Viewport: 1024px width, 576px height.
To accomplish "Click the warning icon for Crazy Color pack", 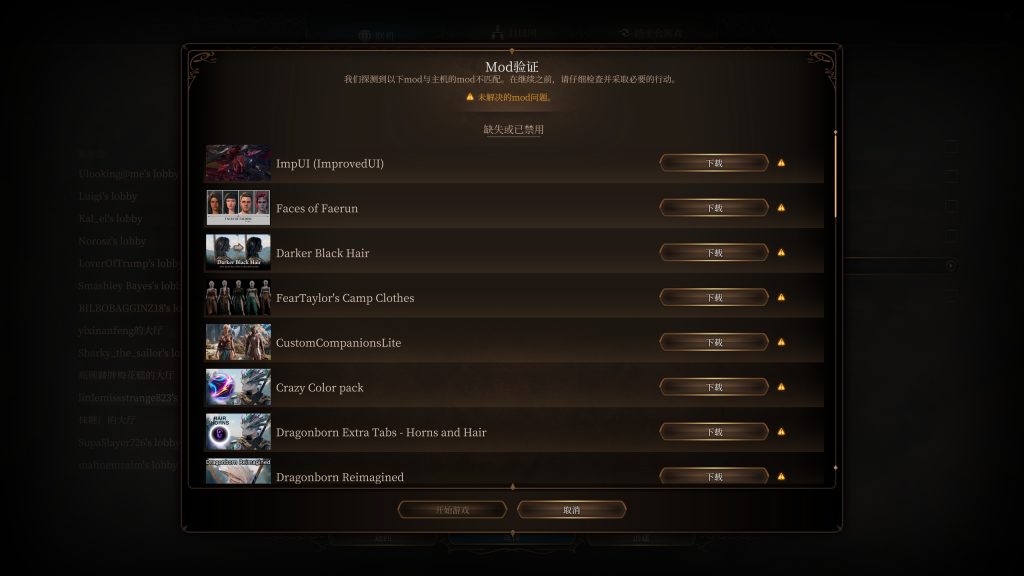I will [x=781, y=387].
